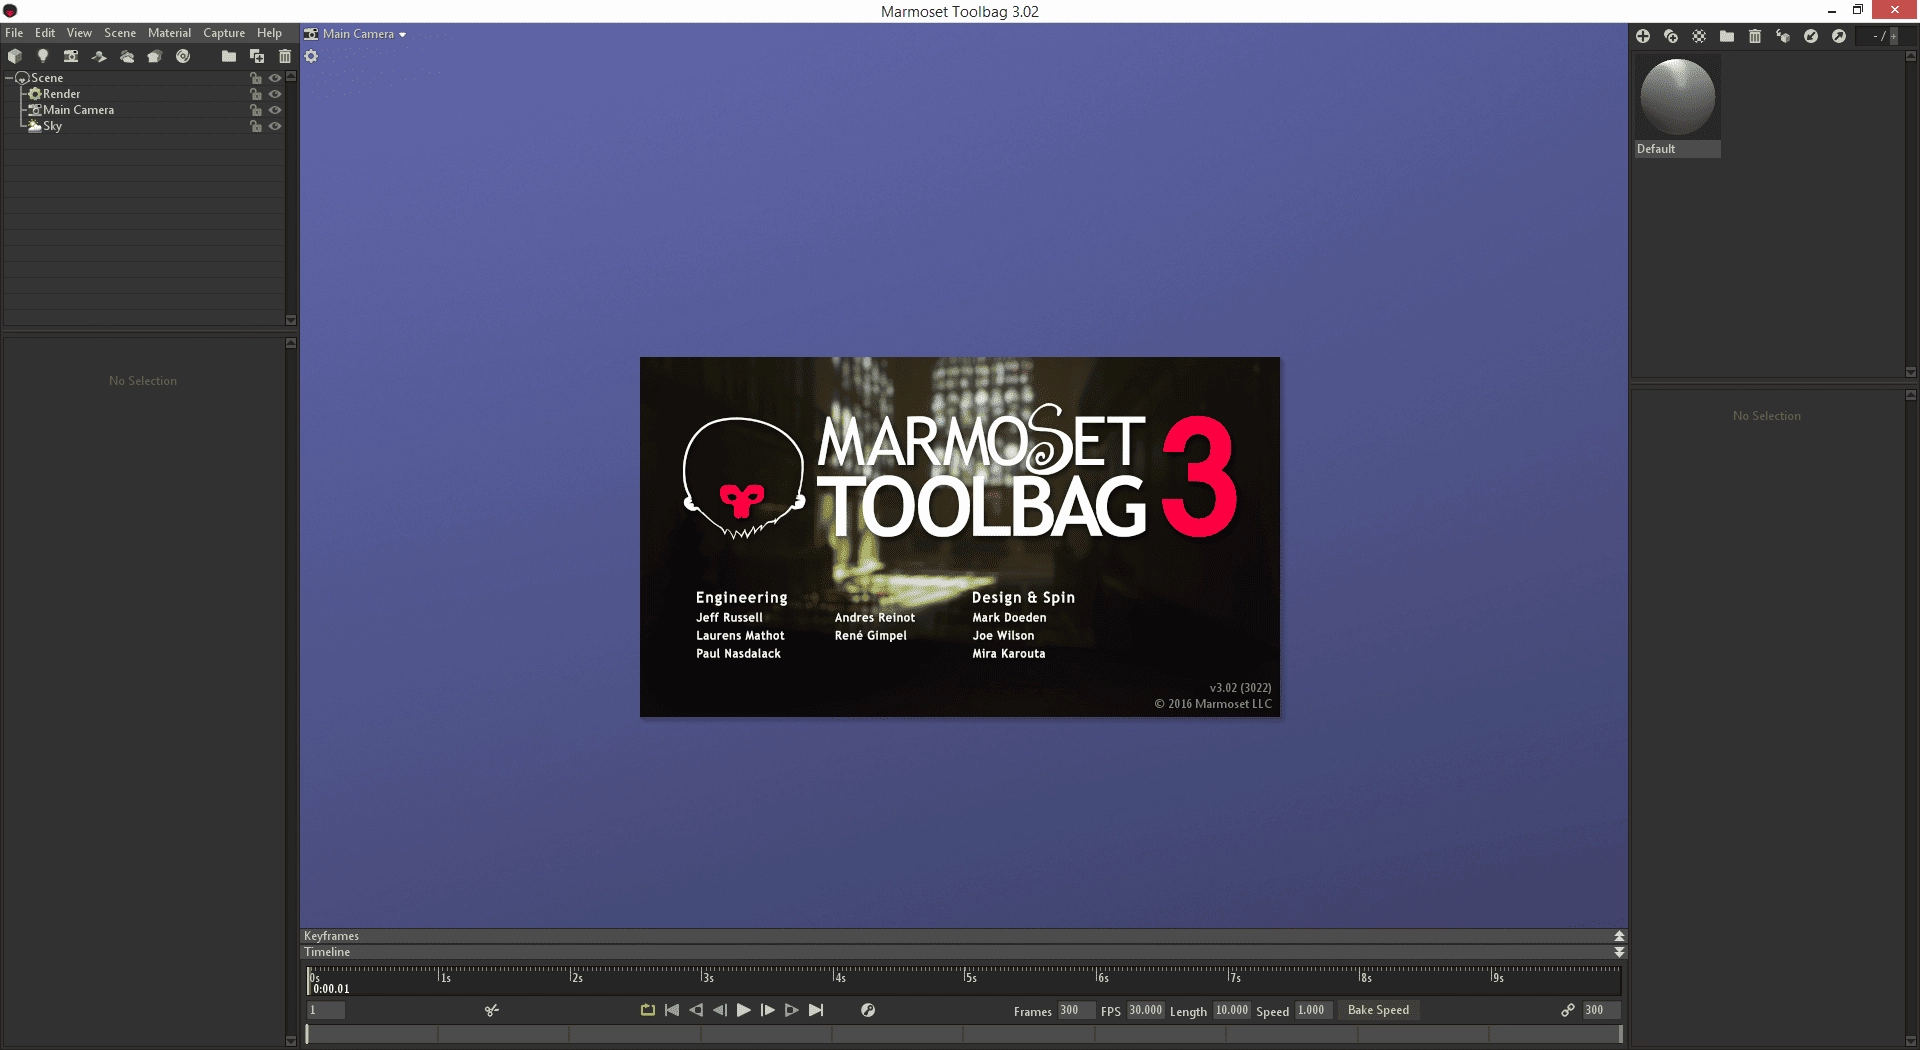Add a new baker with the bread icon
The width and height of the screenshot is (1920, 1050).
(x=154, y=57)
